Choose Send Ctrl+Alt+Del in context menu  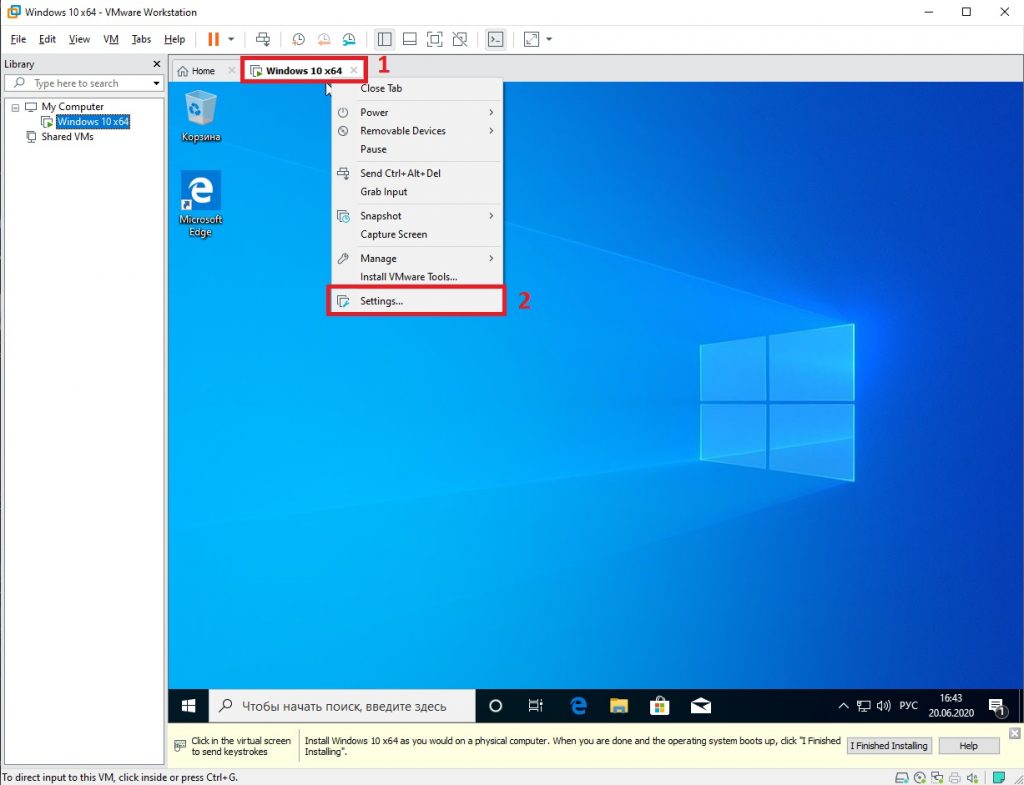click(x=417, y=173)
